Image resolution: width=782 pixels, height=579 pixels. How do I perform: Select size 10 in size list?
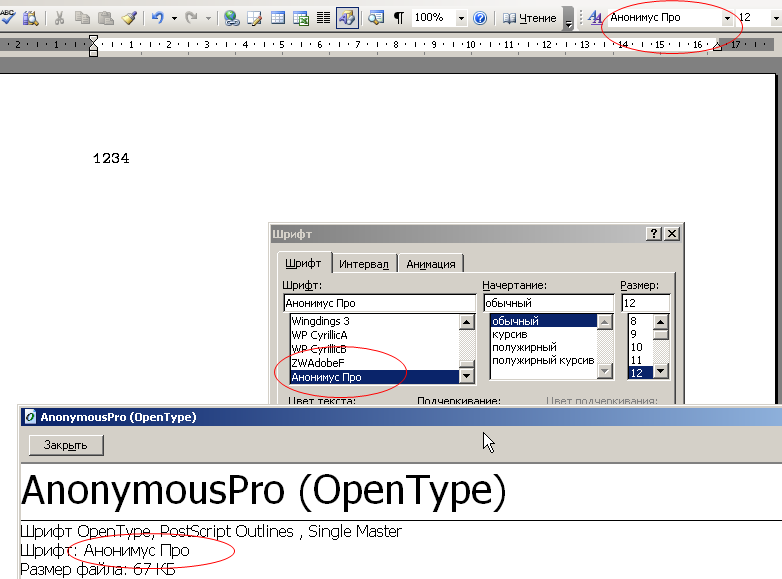coord(640,347)
